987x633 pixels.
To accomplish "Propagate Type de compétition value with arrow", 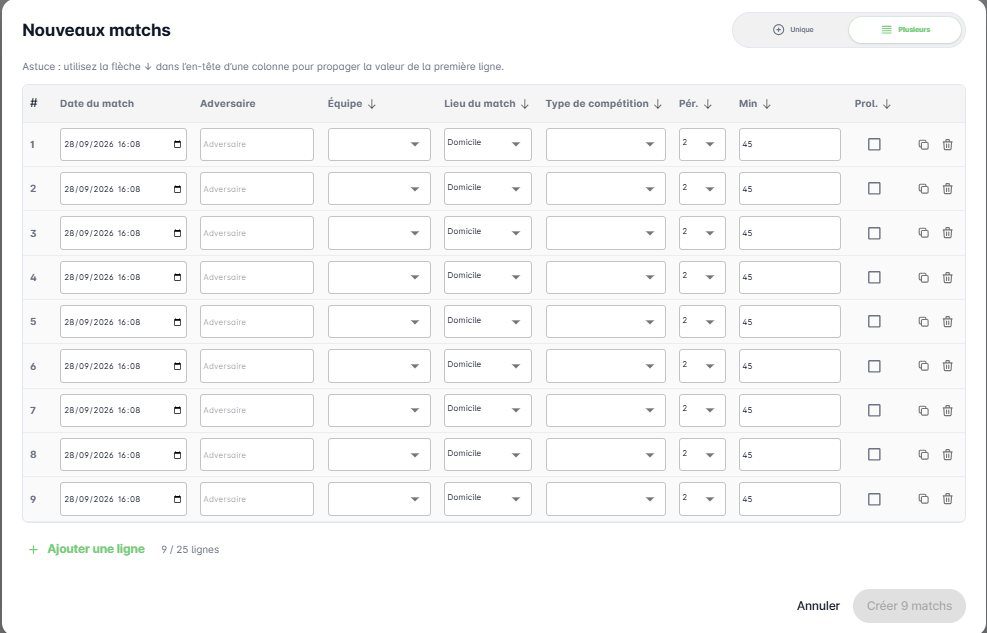I will pos(658,104).
